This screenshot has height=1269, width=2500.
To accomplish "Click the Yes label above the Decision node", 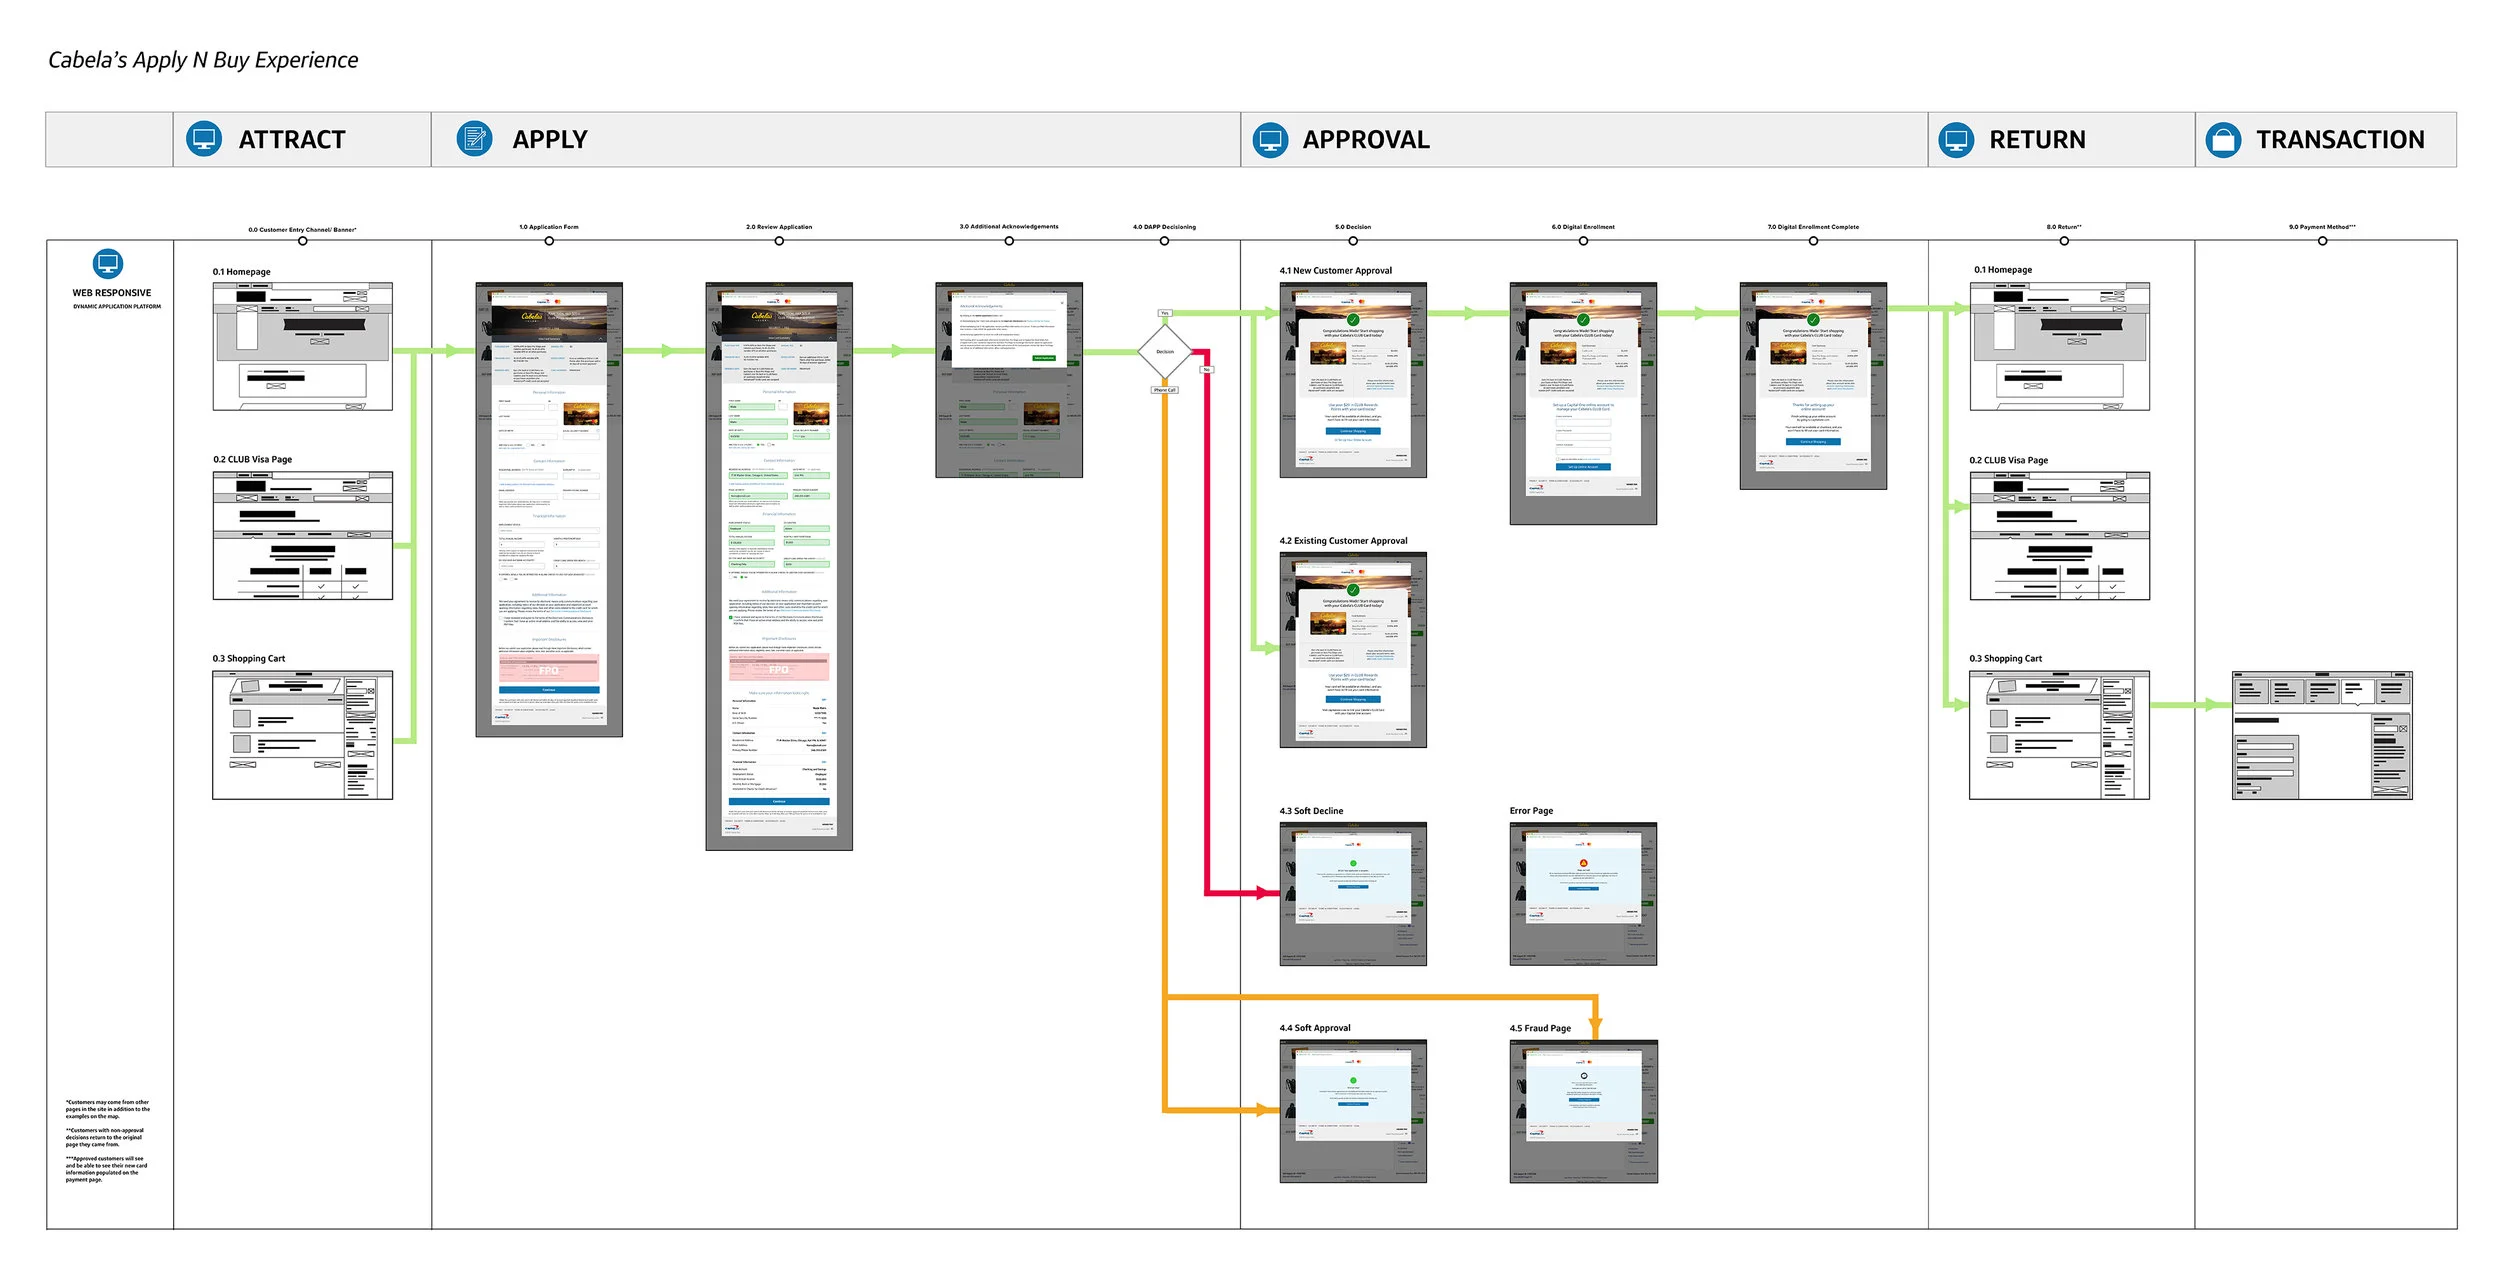I will pyautogui.click(x=1165, y=313).
